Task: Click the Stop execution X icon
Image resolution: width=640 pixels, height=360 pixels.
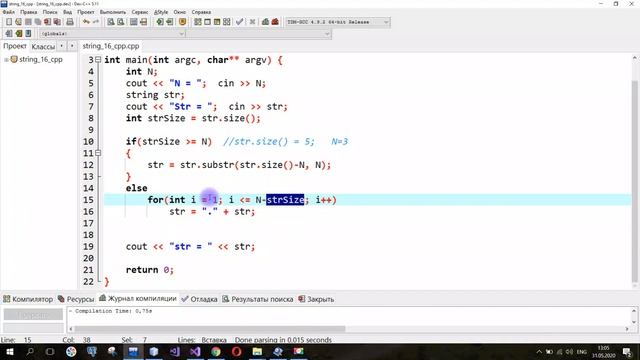Action: coord(252,22)
